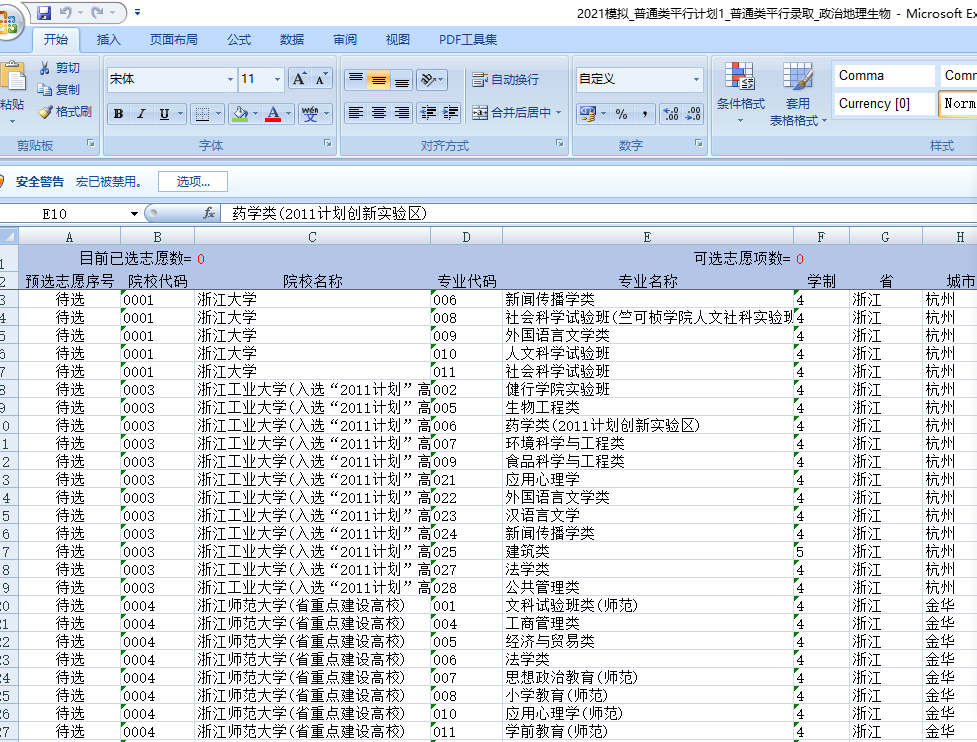977x742 pixels.
Task: Toggle Bold formatting
Action: [x=118, y=114]
